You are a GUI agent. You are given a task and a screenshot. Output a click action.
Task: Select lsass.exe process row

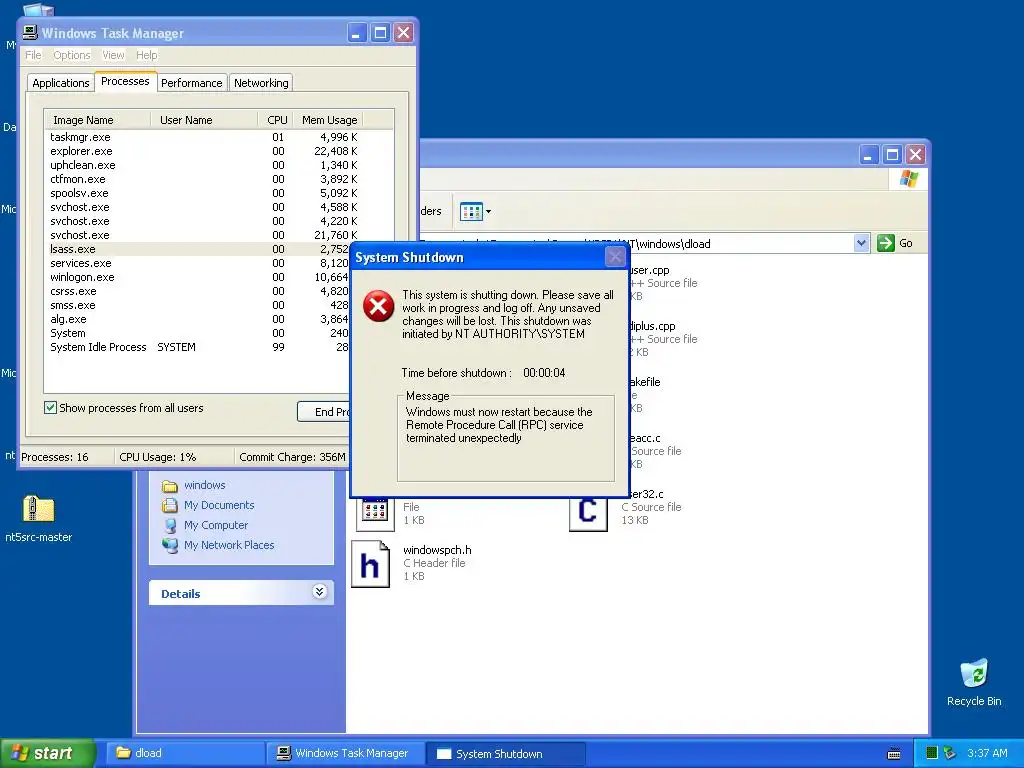(198, 249)
